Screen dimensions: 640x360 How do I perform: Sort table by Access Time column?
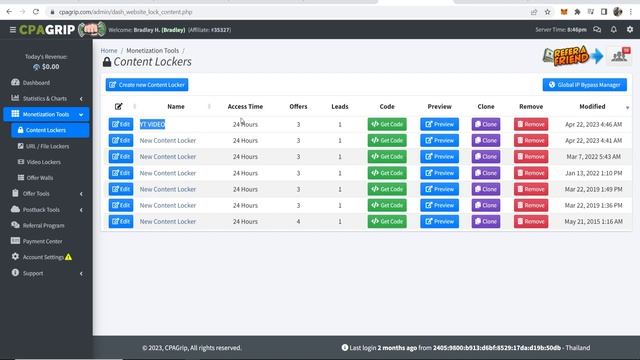coord(245,107)
